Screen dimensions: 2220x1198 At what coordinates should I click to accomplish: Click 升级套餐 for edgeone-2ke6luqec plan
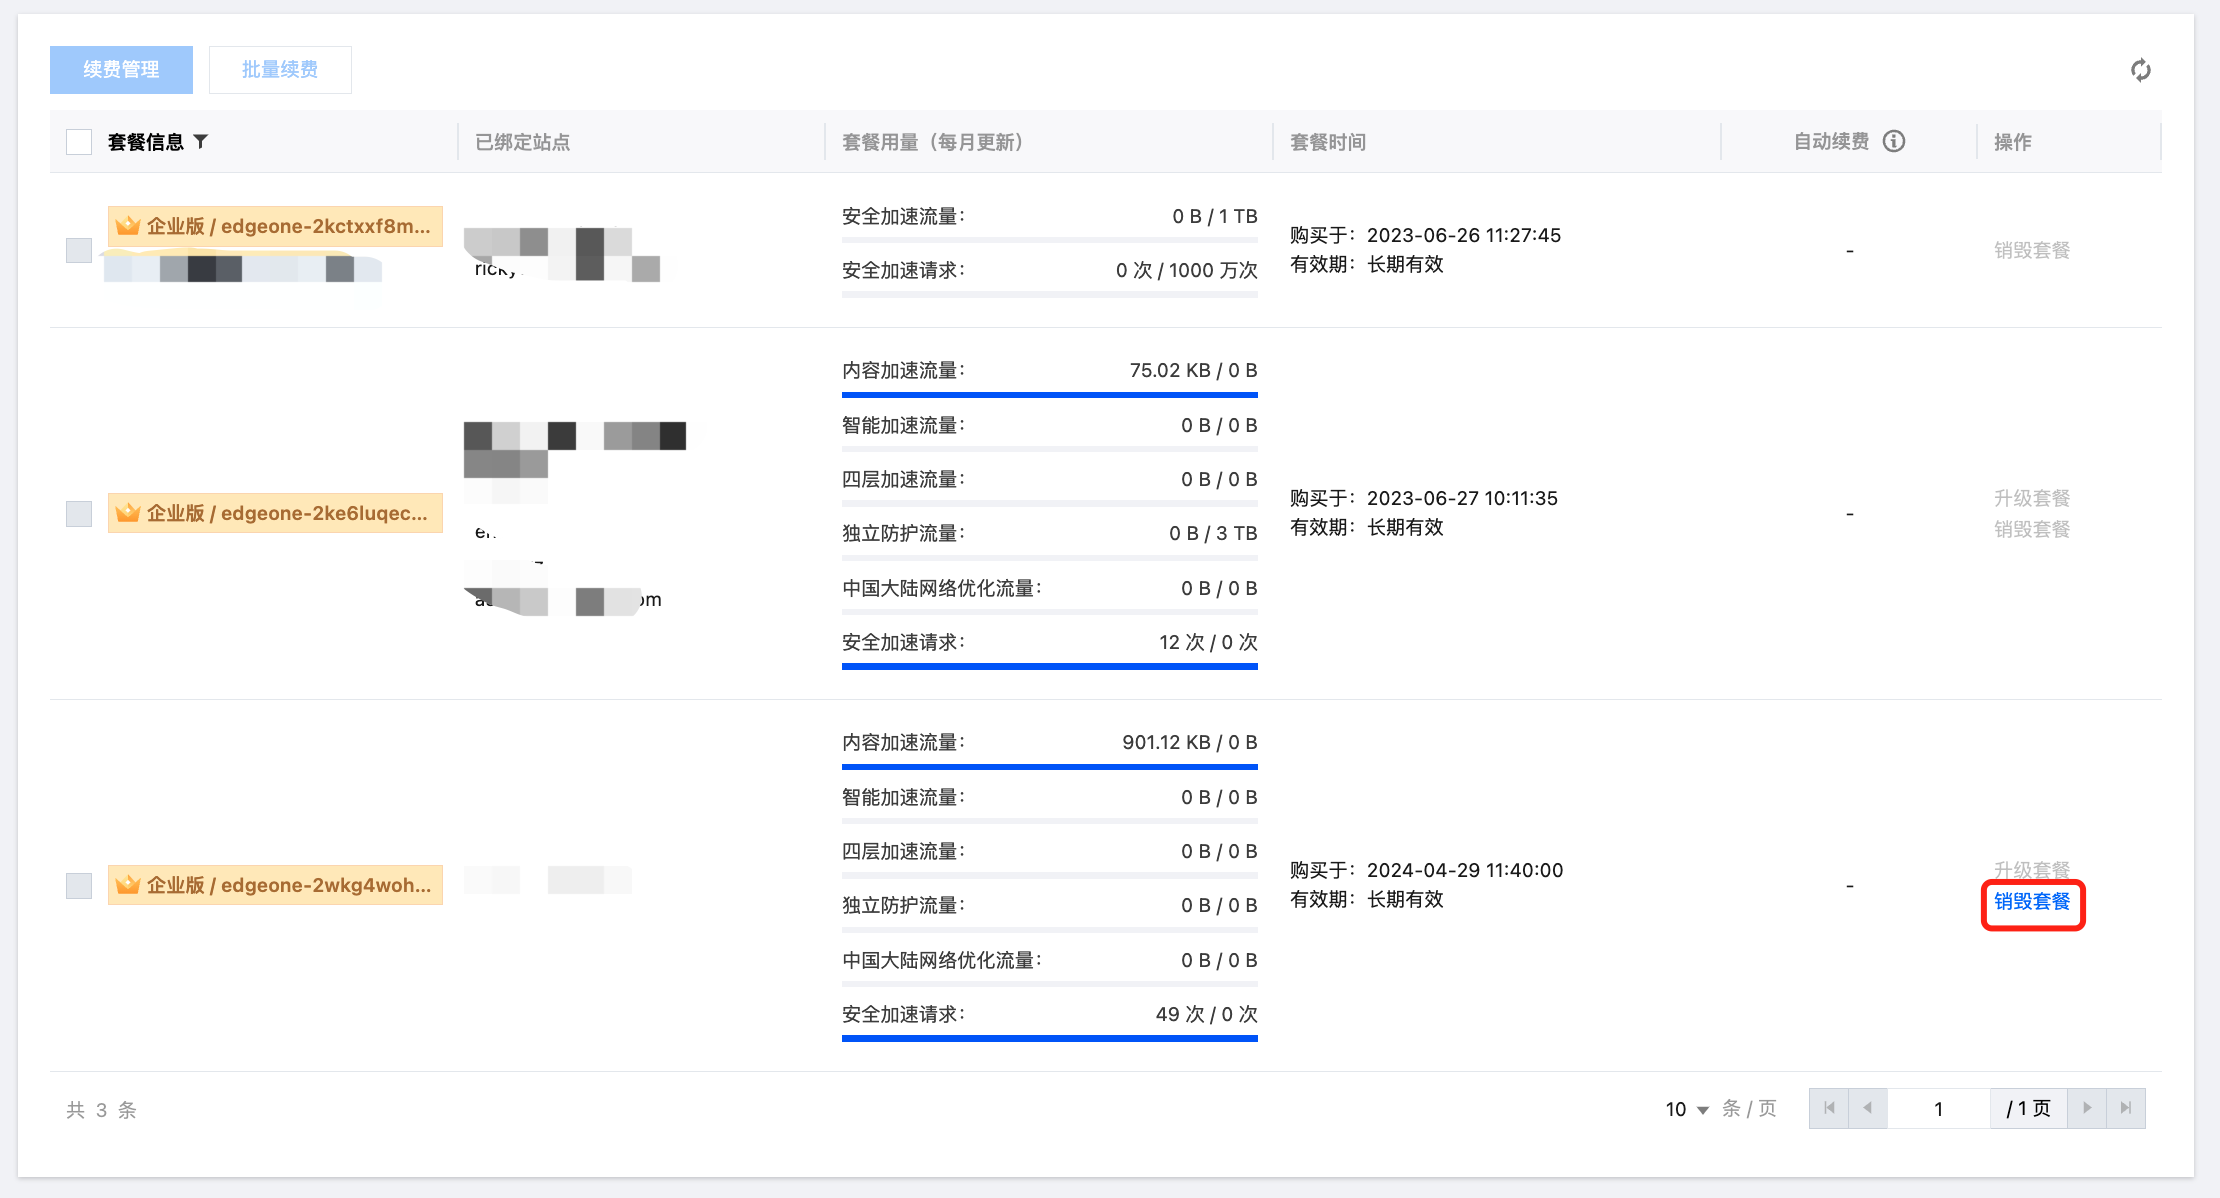2032,498
